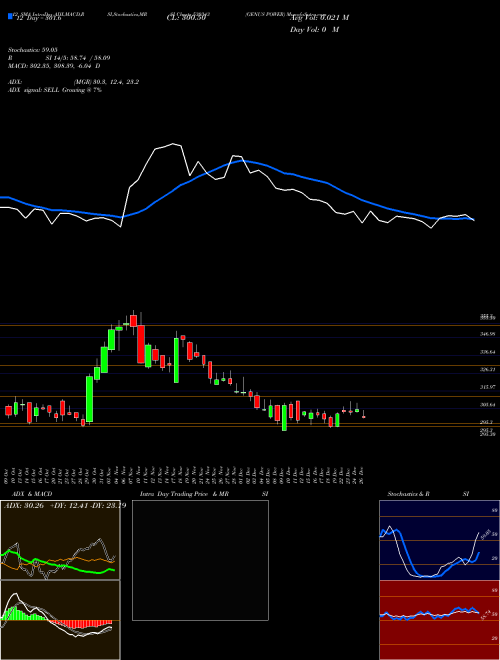The height and width of the screenshot is (660, 500).
Task: Click the blue moving average line
Action: click(237, 191)
